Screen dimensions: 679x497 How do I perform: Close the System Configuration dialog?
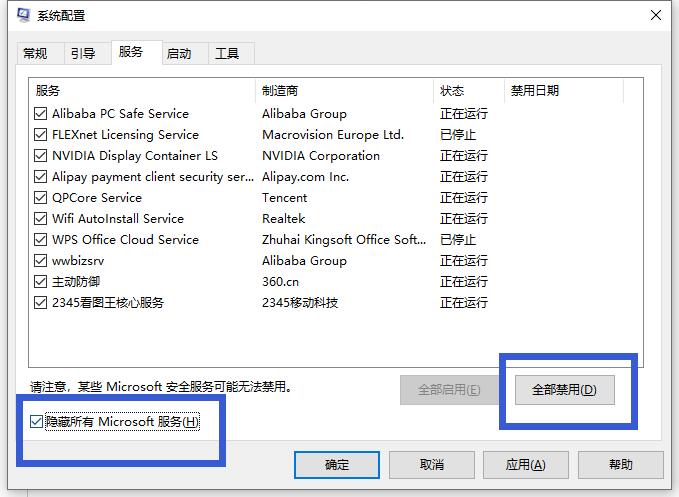655,15
